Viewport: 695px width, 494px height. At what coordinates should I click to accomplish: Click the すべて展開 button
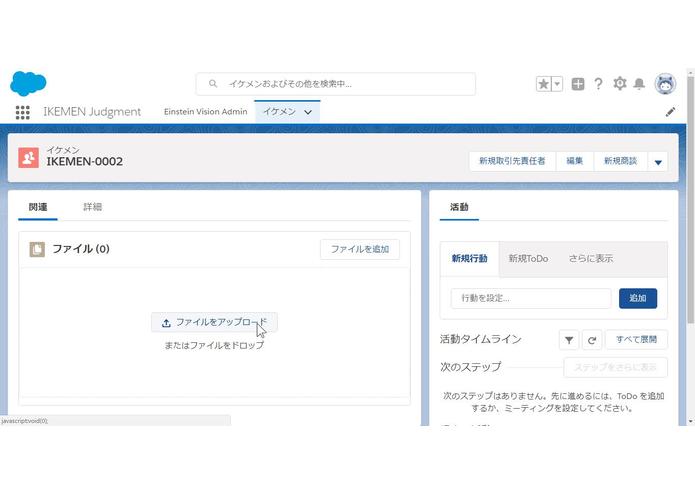pos(636,340)
